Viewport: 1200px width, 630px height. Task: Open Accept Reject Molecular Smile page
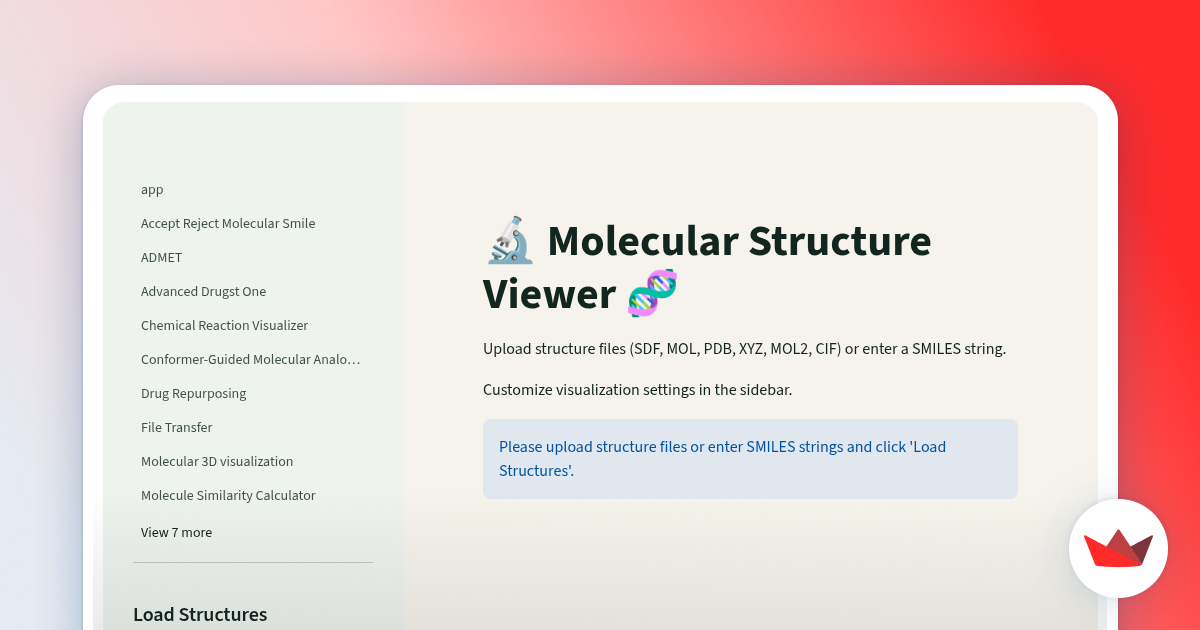click(x=228, y=223)
